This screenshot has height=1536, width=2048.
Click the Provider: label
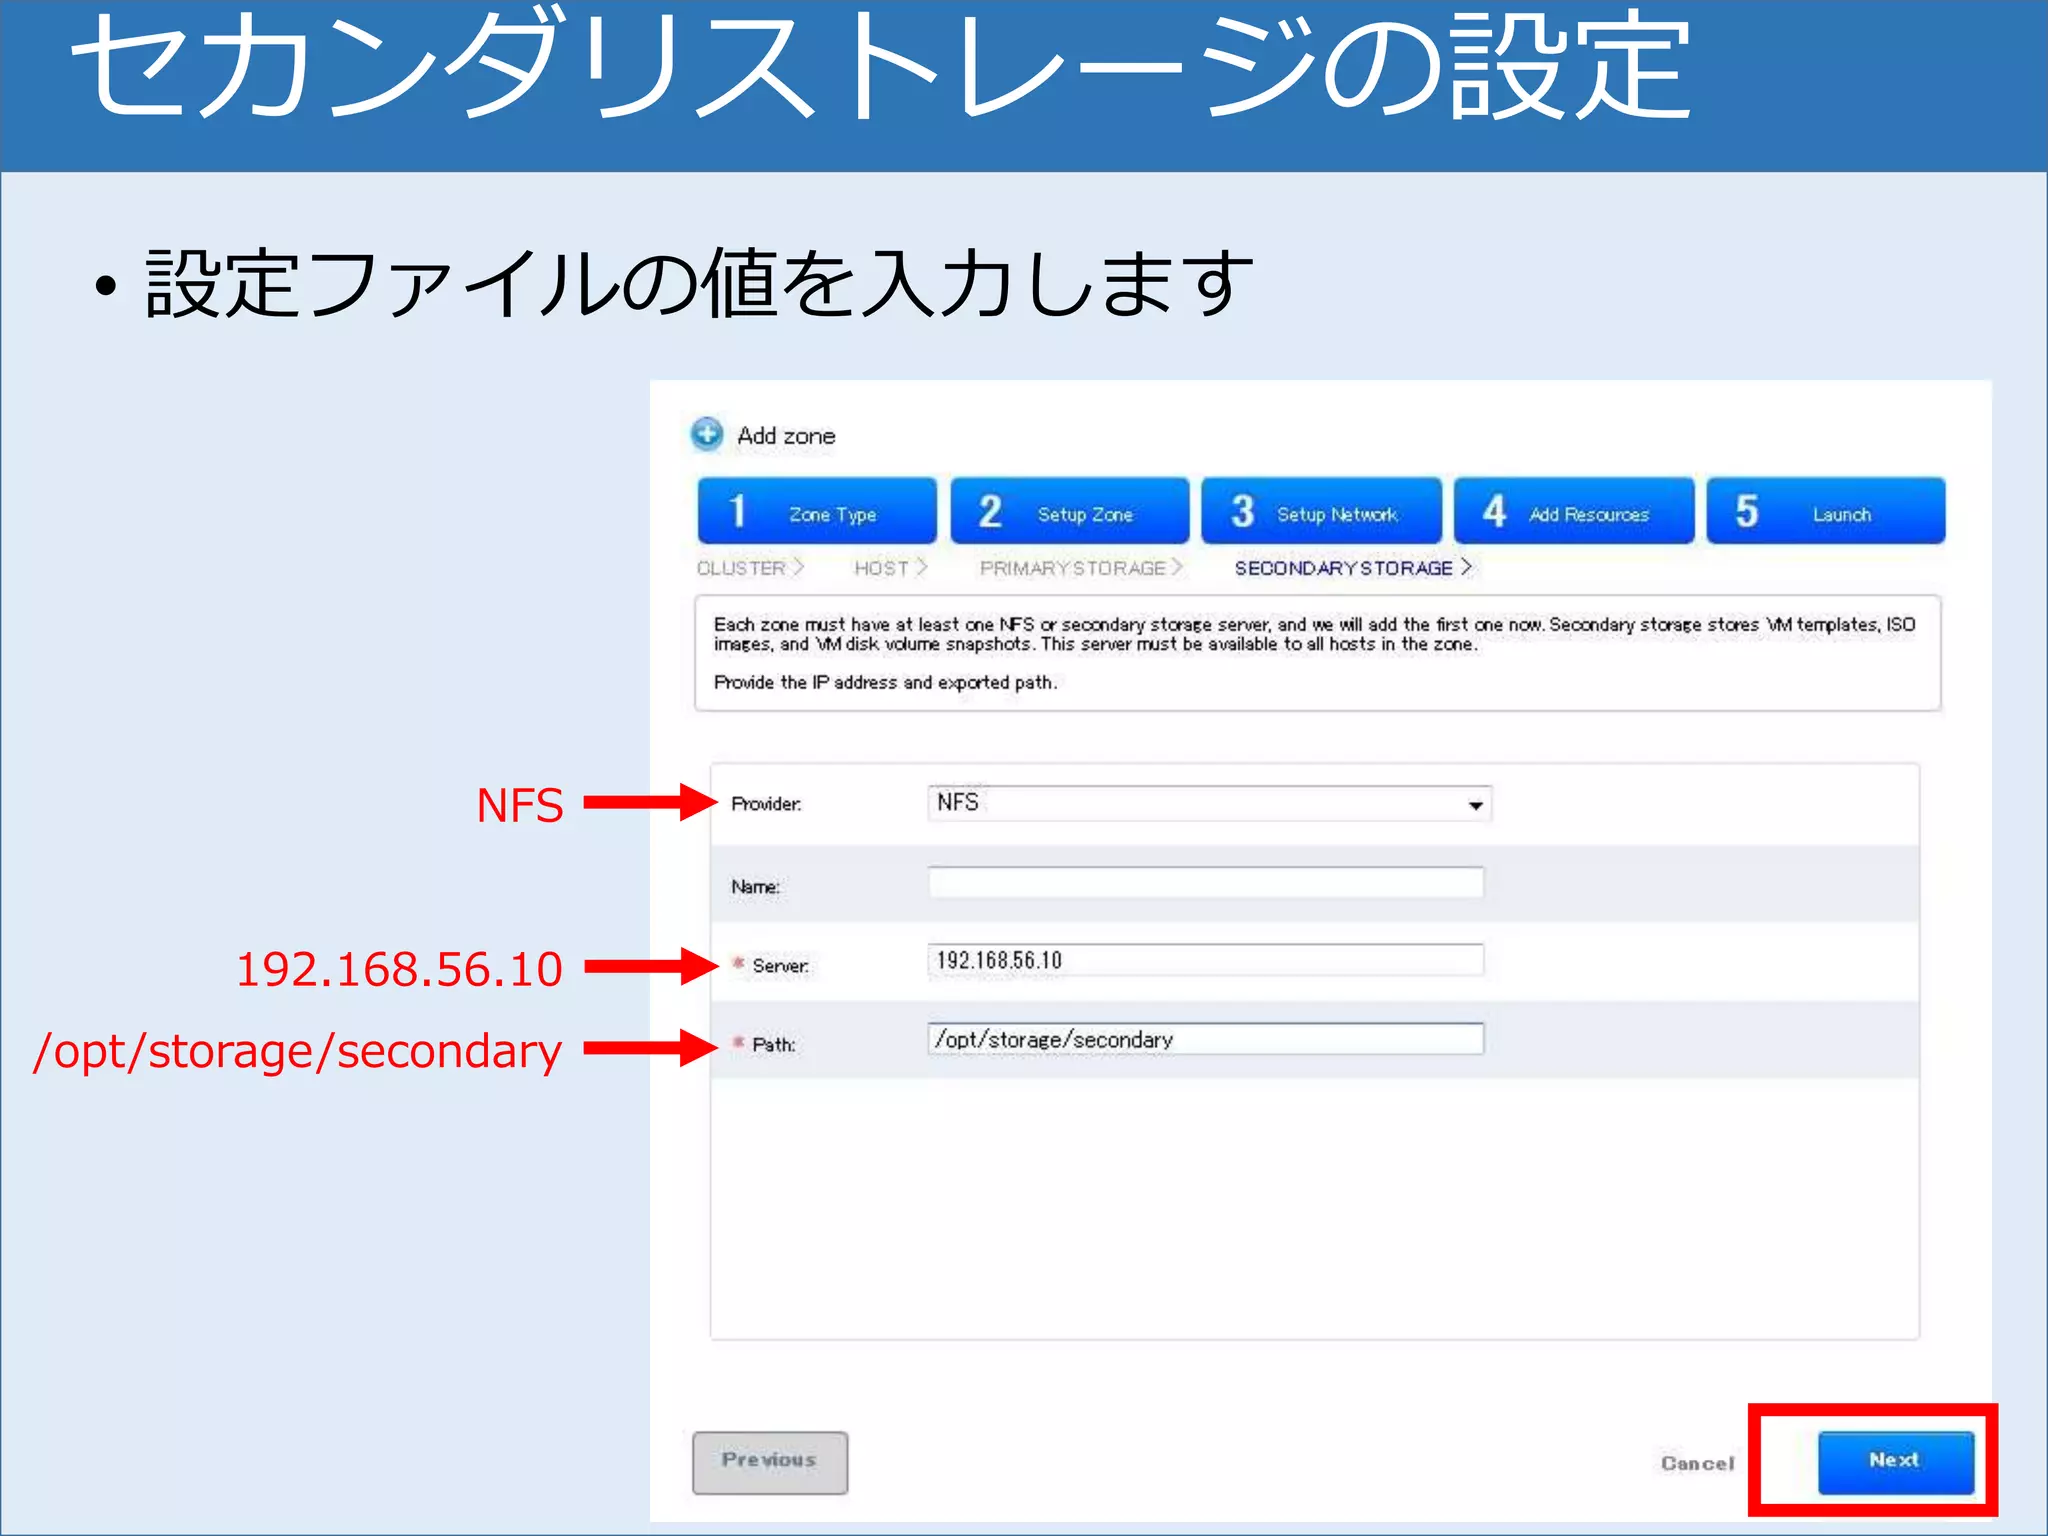766,804
